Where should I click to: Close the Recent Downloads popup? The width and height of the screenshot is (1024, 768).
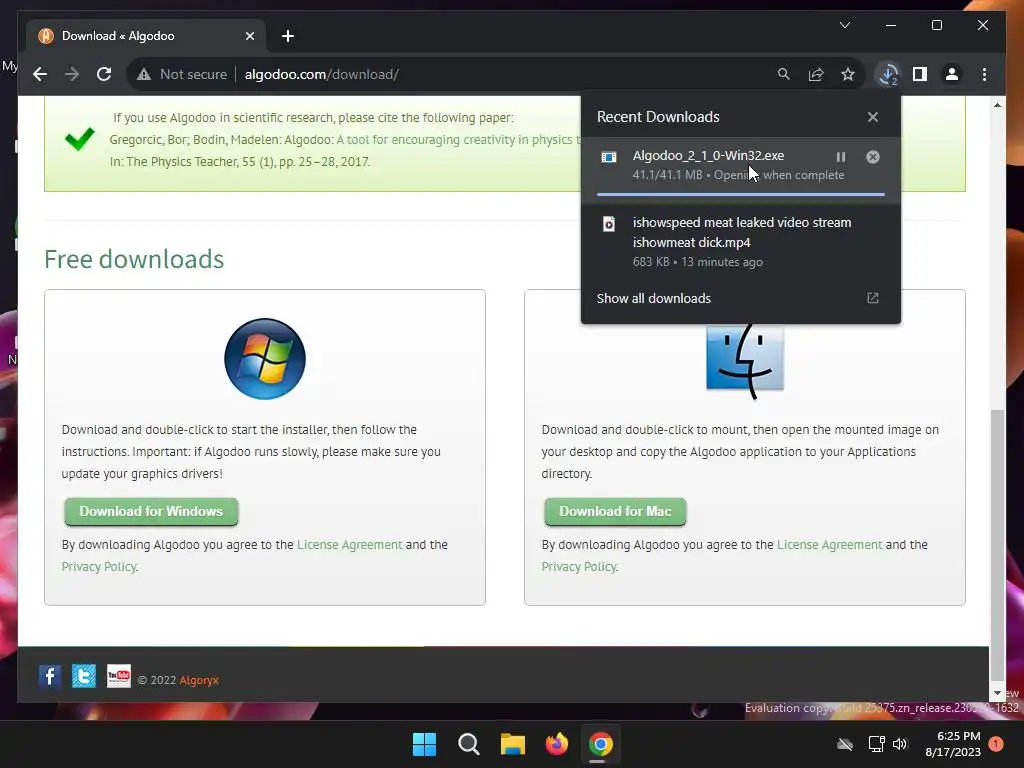click(872, 117)
